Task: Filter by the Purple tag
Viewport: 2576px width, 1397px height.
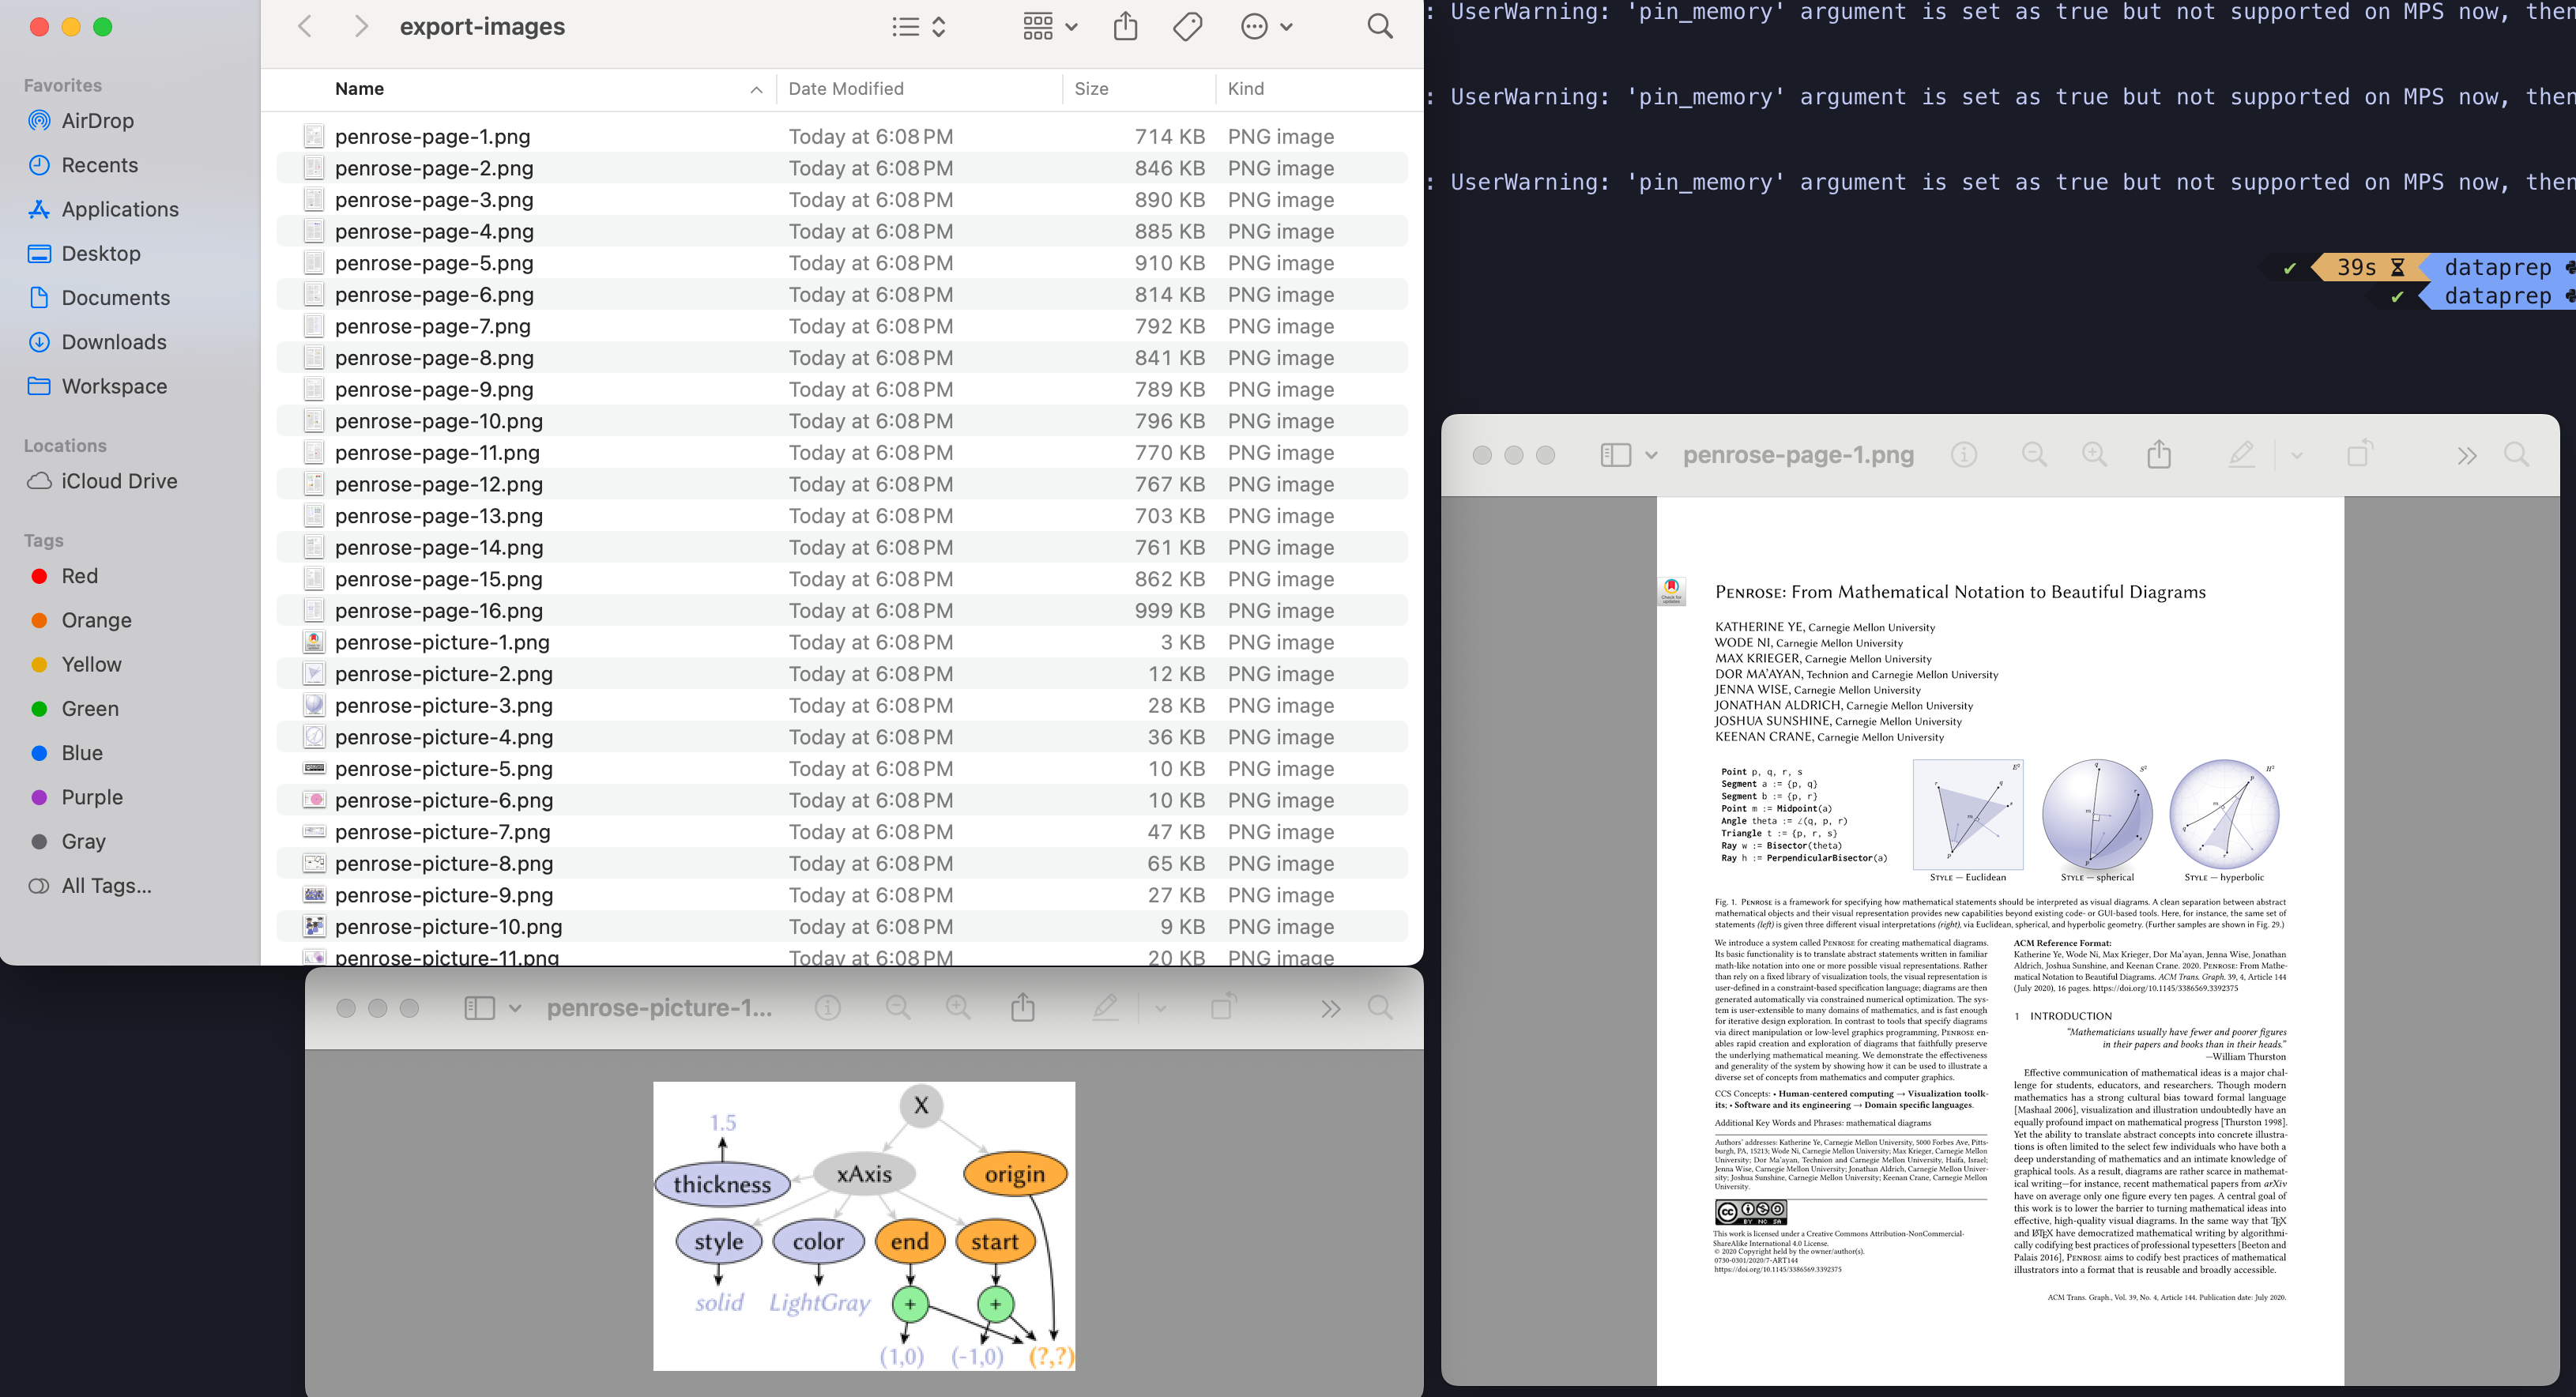Action: point(92,797)
